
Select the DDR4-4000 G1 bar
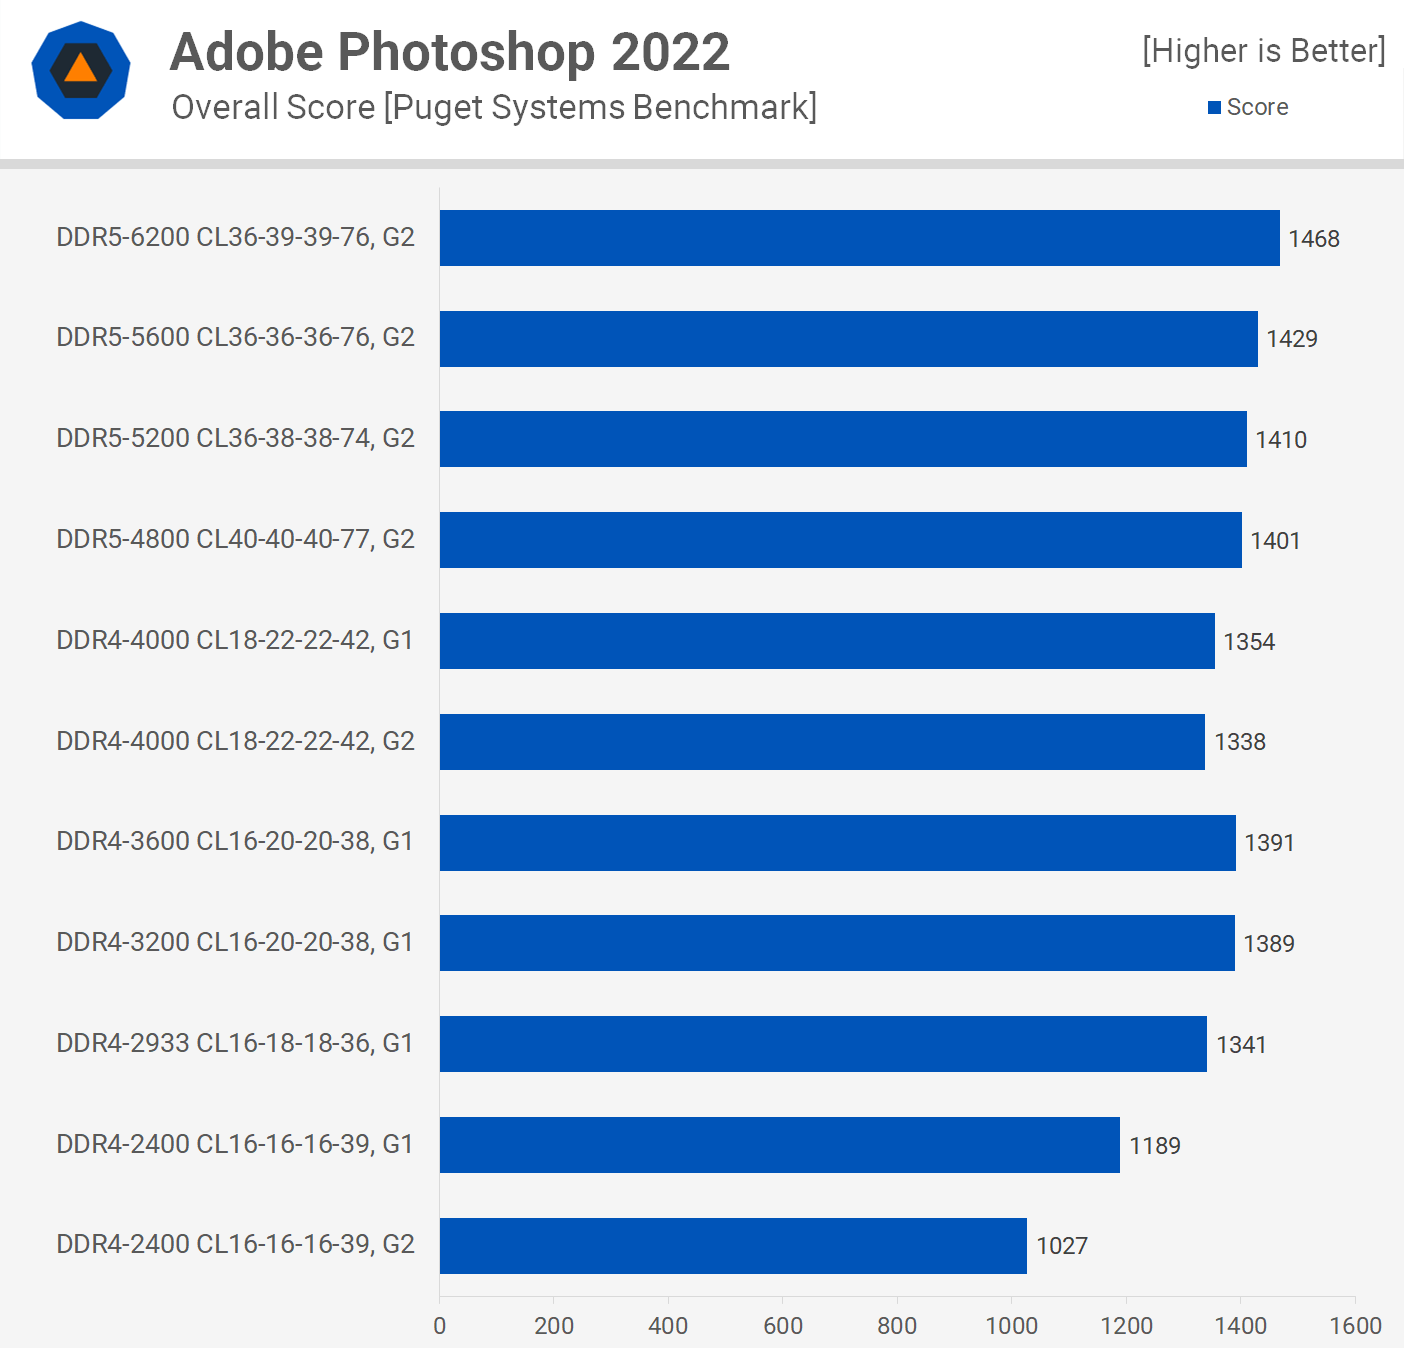[x=827, y=641]
